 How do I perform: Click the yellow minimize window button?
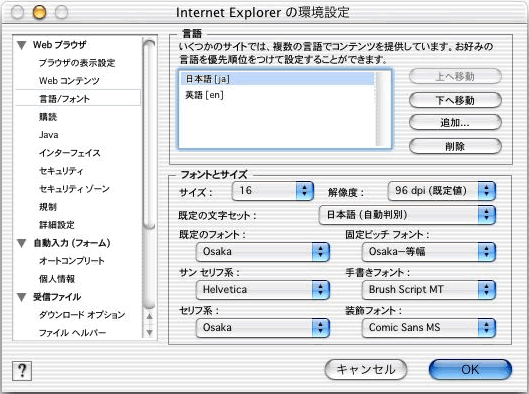[x=39, y=12]
